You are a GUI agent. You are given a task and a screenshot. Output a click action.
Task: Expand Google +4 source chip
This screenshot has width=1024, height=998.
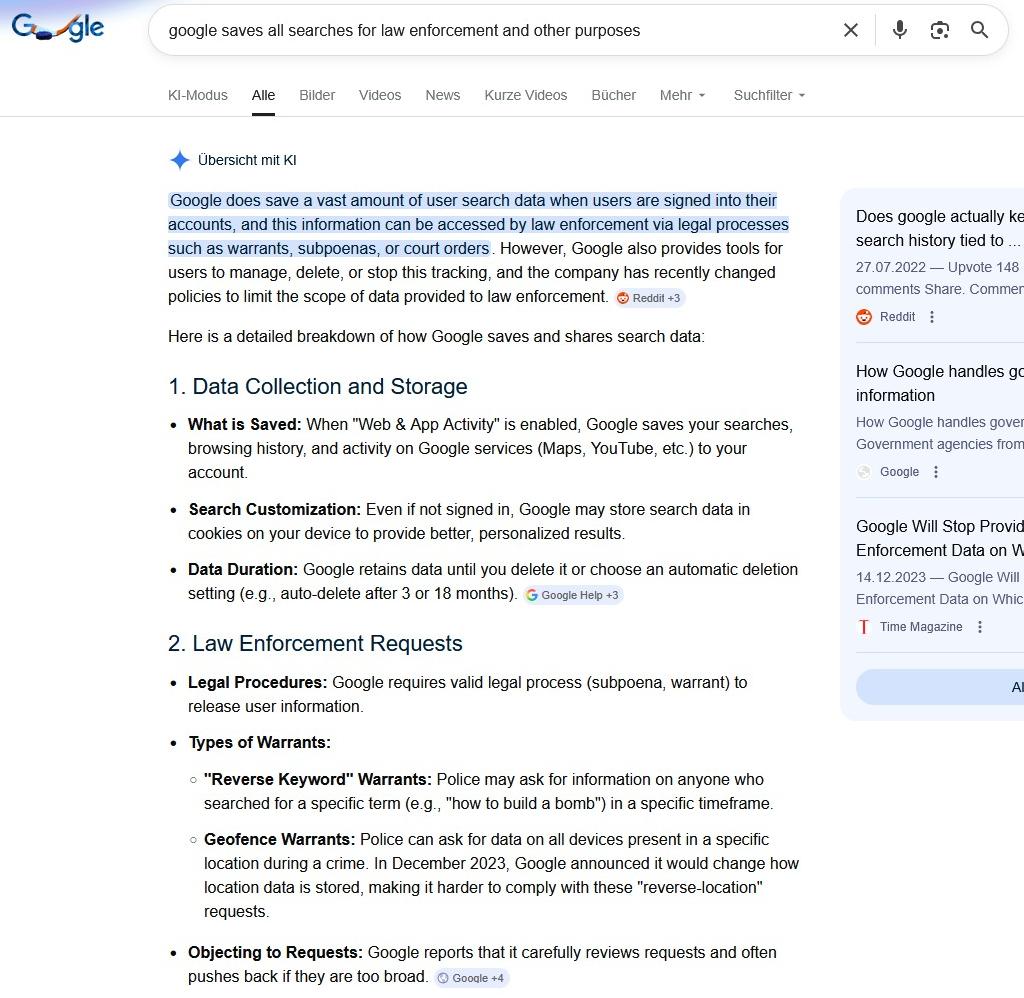471,978
